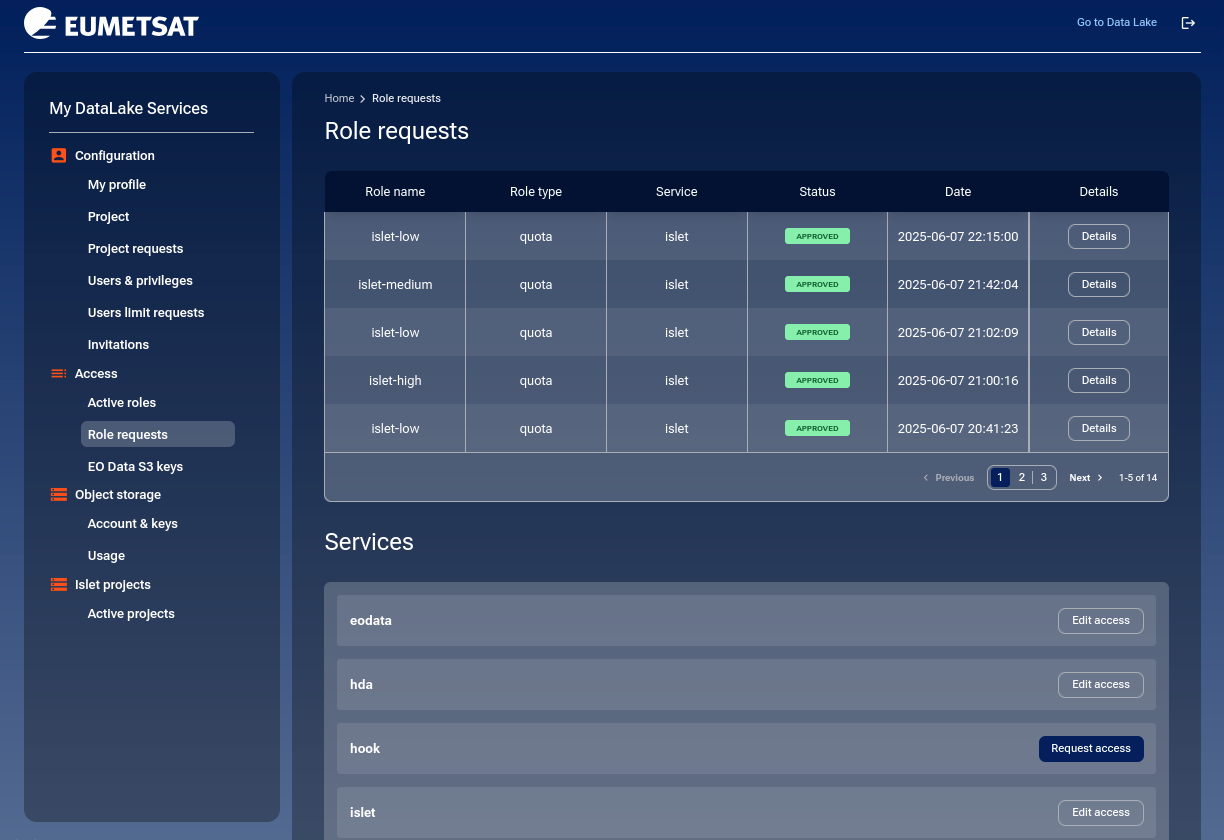Open Users & privileges page
This screenshot has width=1224, height=840.
coord(140,281)
